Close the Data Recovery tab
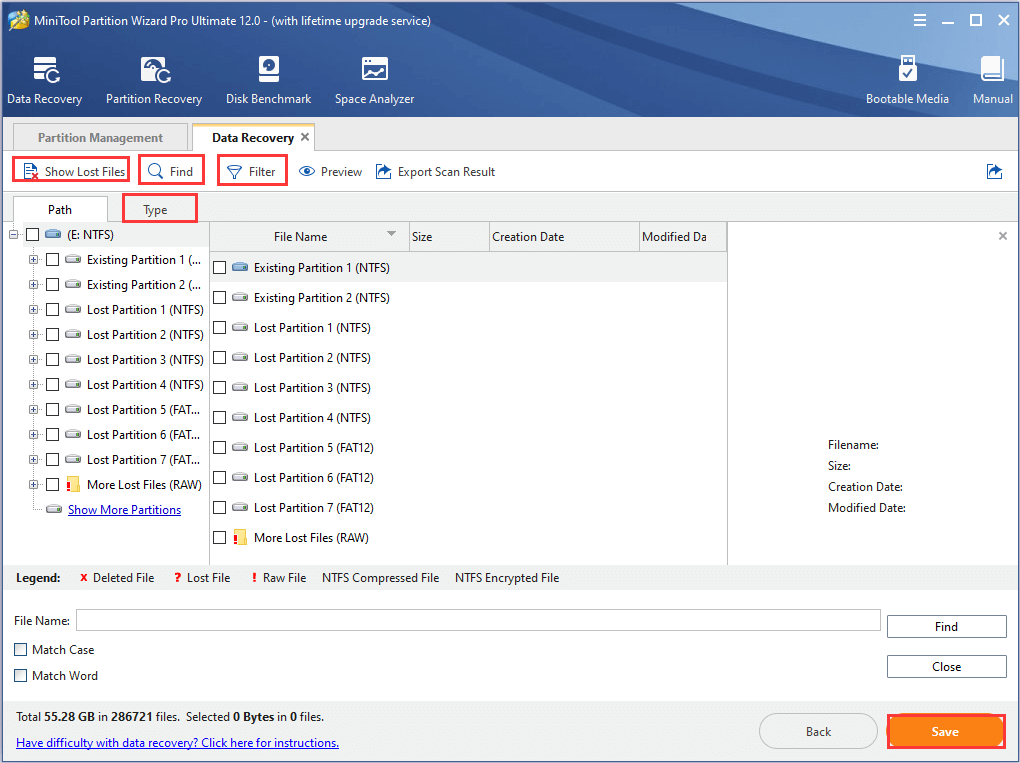1020x763 pixels. (x=304, y=137)
